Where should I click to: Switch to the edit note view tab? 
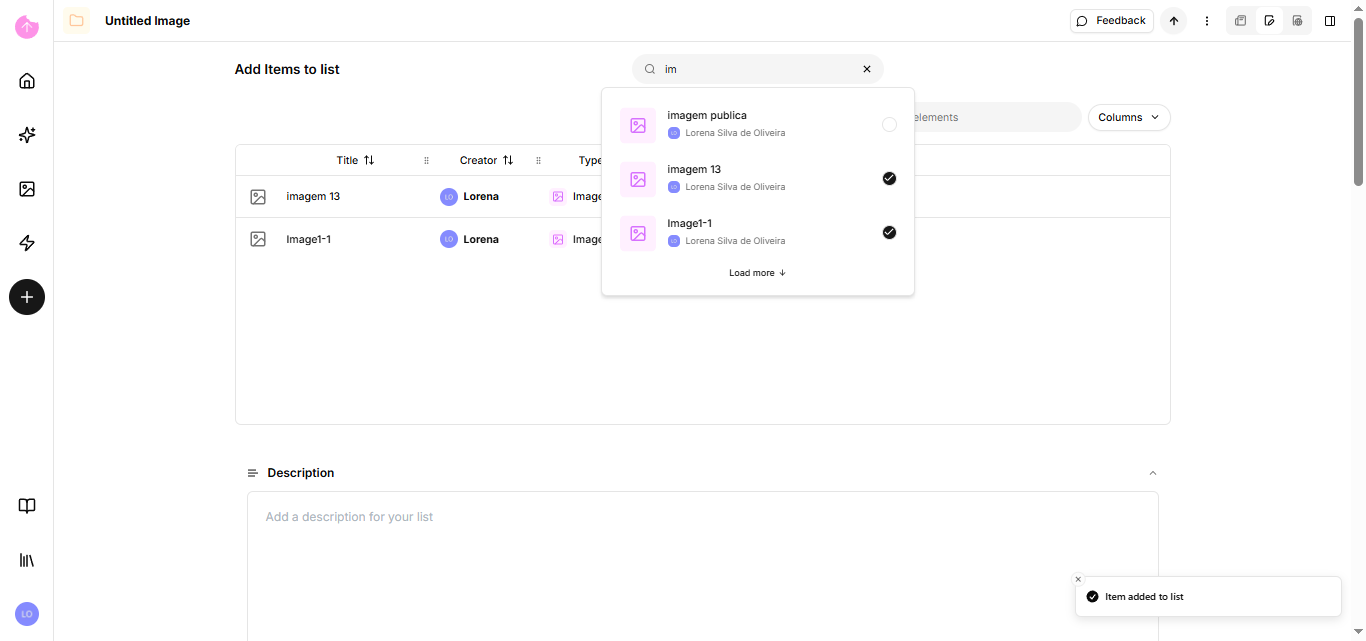click(1269, 21)
